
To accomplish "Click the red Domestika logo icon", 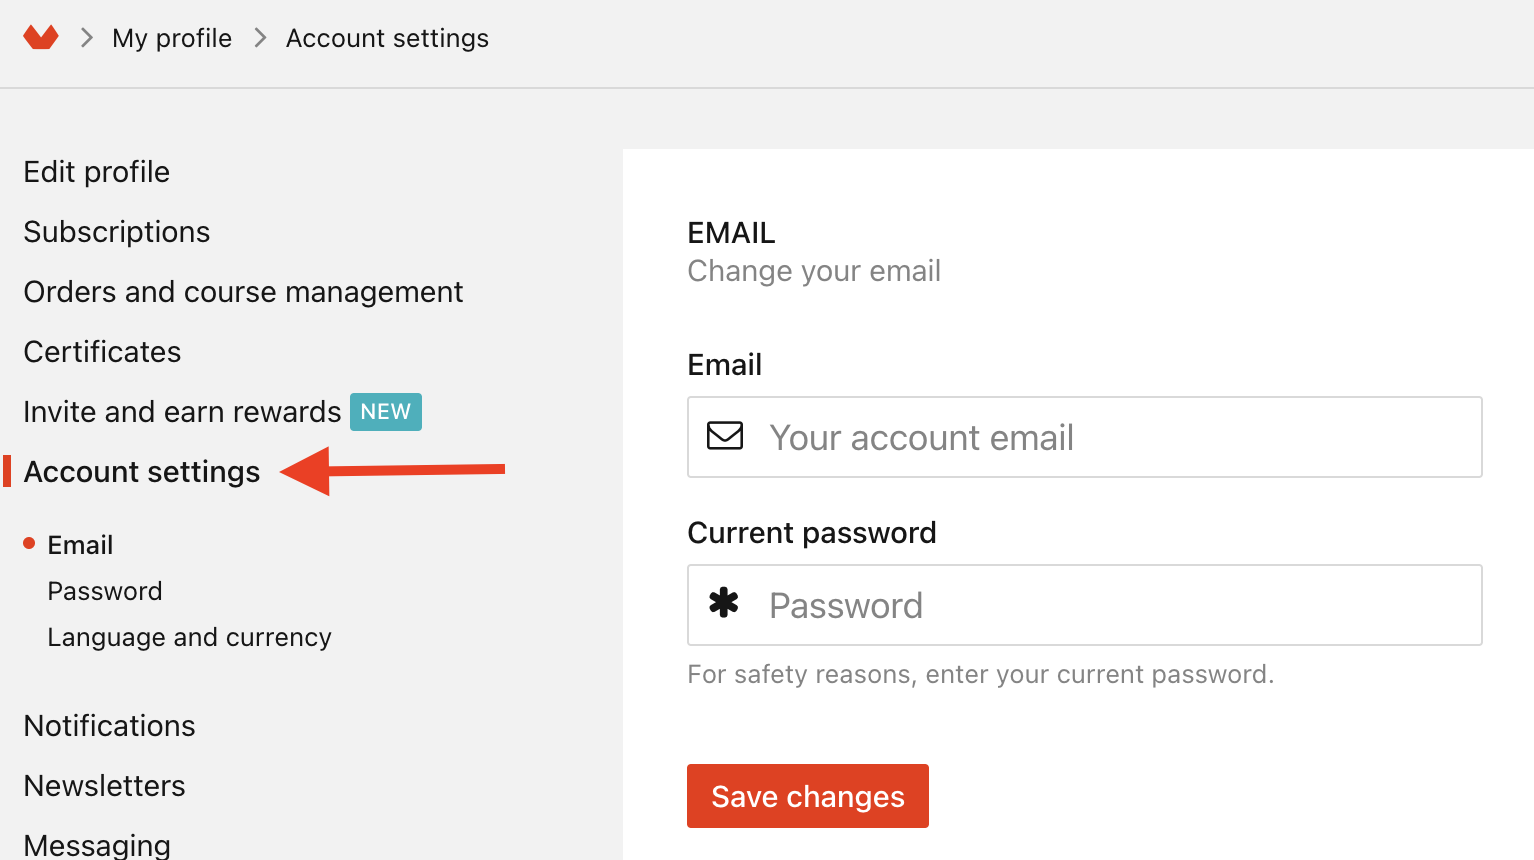I will (x=41, y=38).
